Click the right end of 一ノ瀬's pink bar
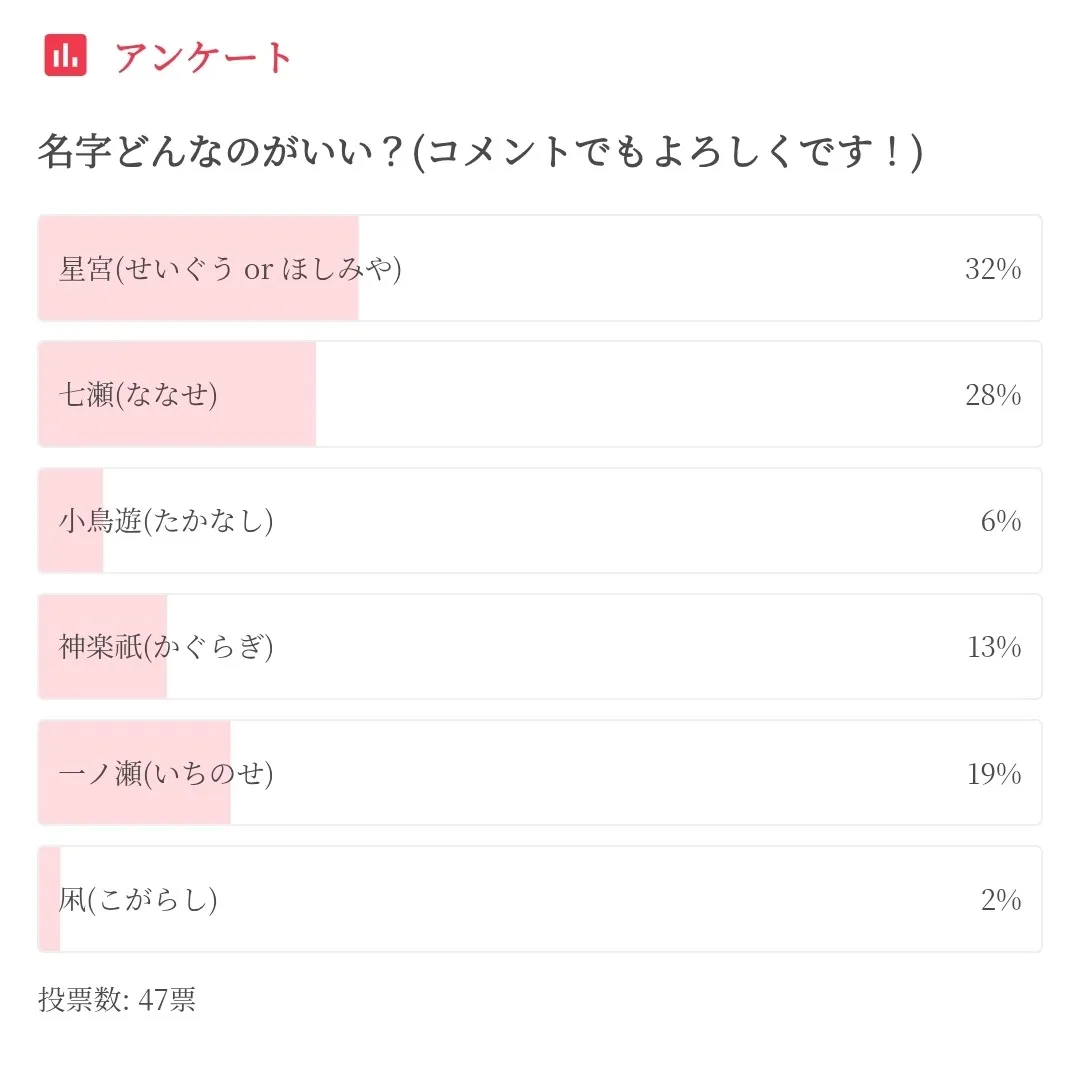The width and height of the screenshot is (1080, 1085). tap(223, 805)
